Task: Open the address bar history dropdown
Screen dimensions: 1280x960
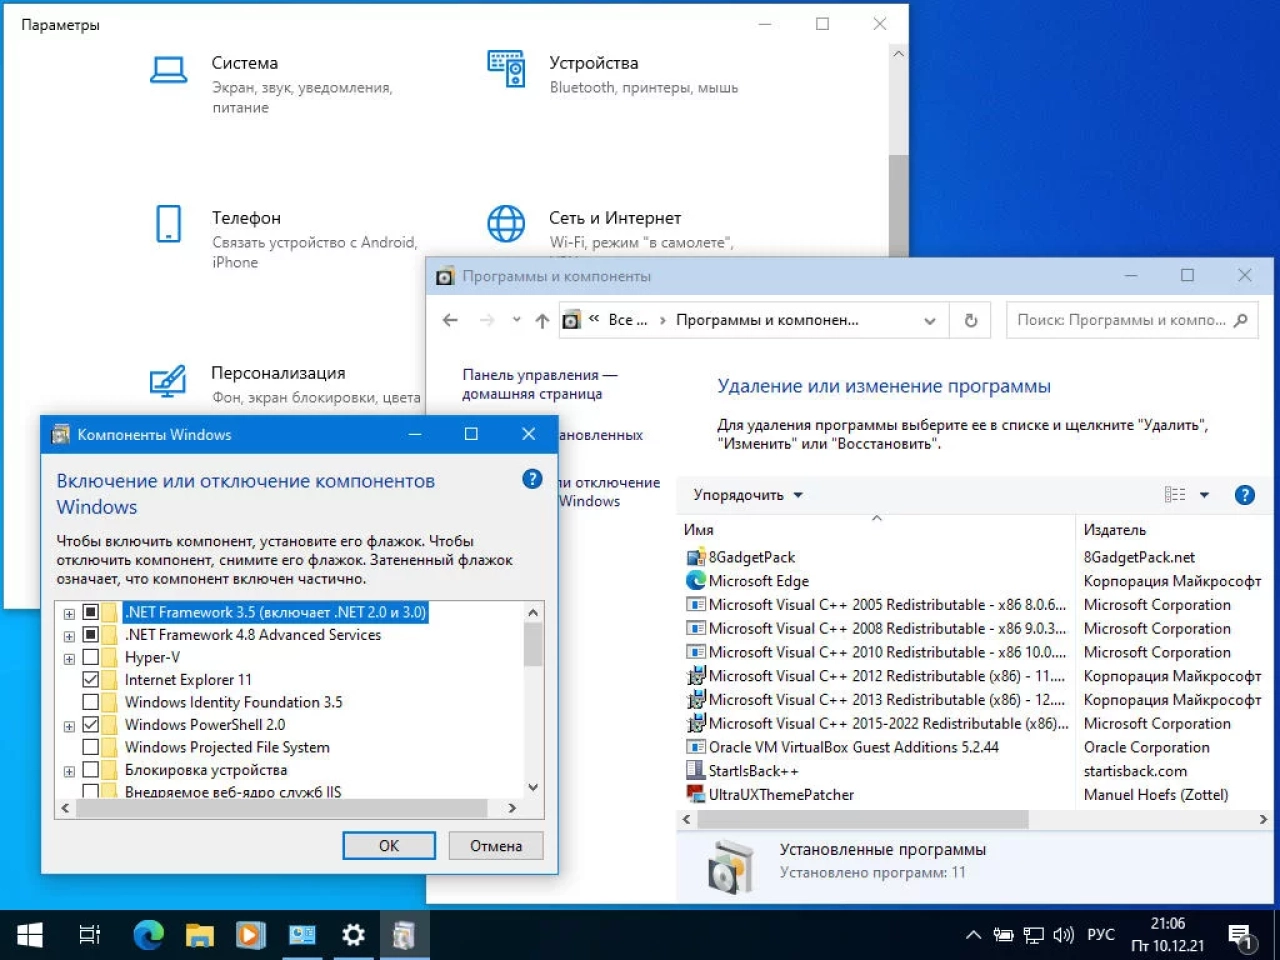Action: click(930, 321)
